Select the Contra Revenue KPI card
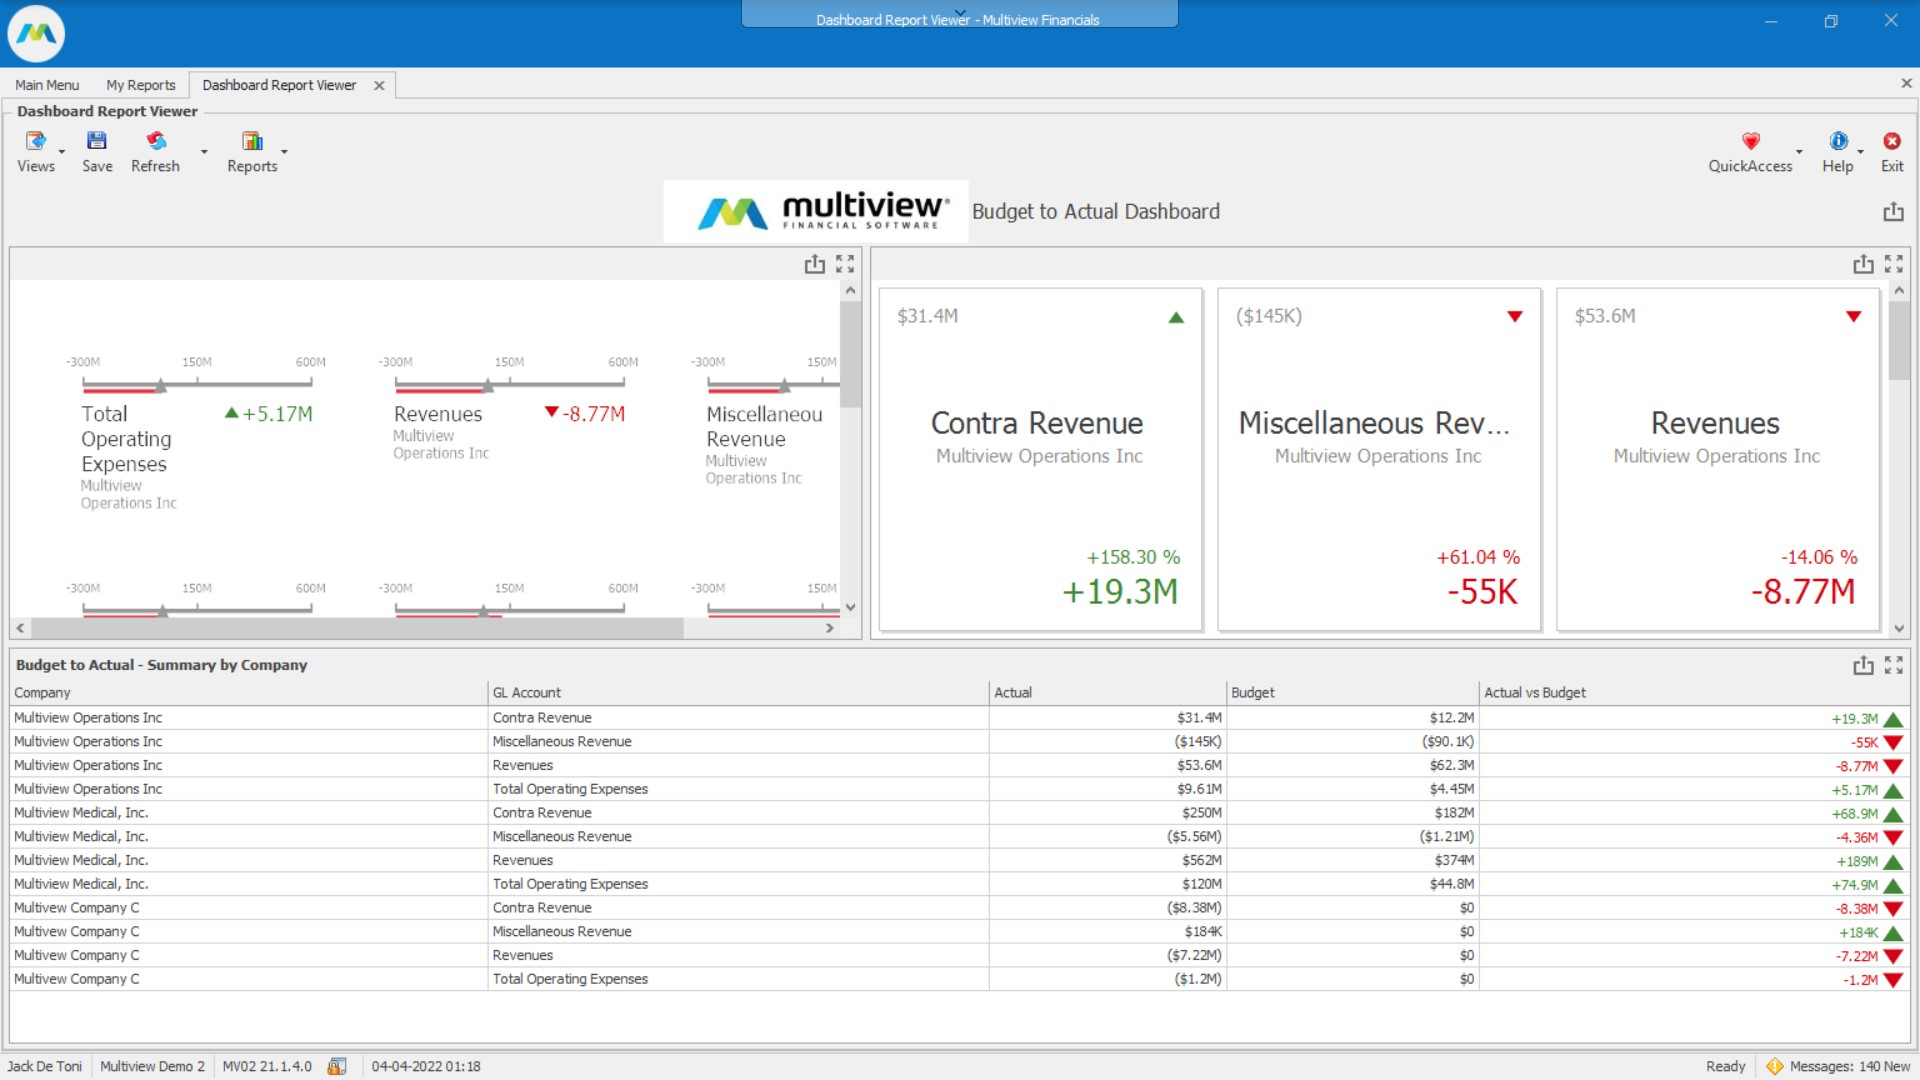The width and height of the screenshot is (1920, 1080). [1039, 460]
